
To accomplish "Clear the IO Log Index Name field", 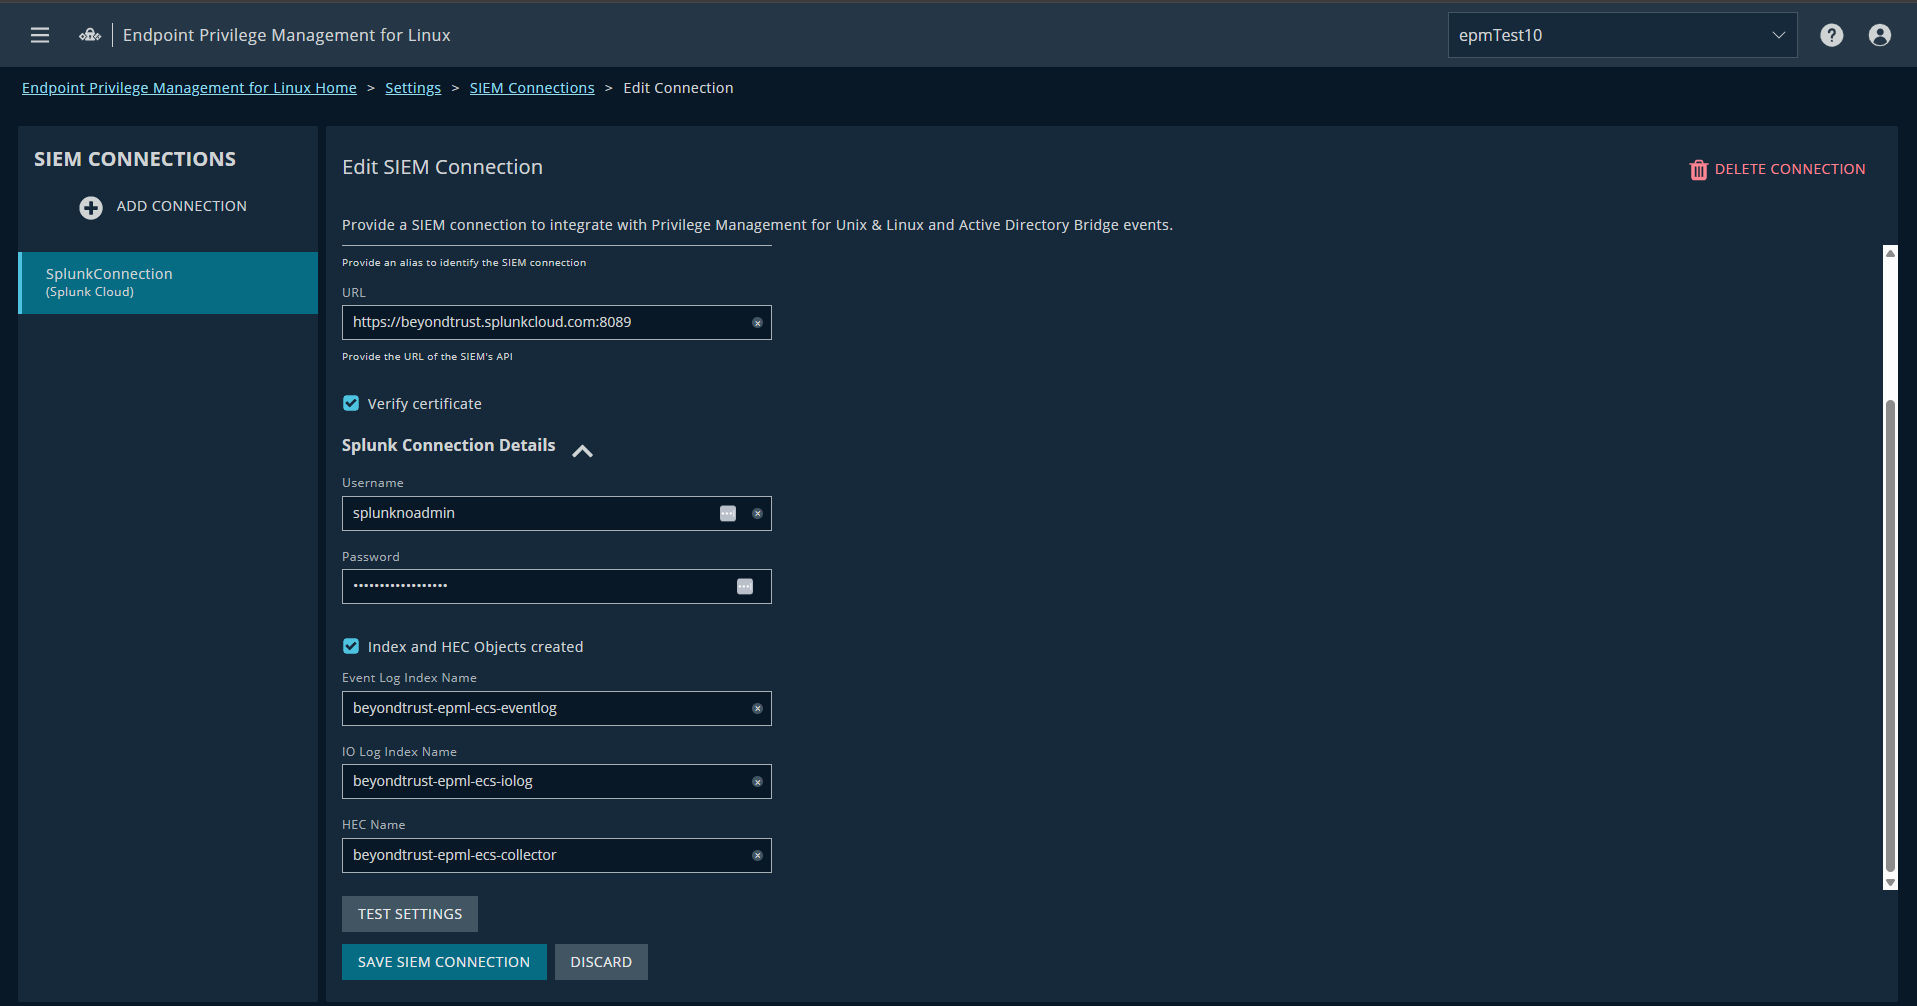I will [757, 782].
